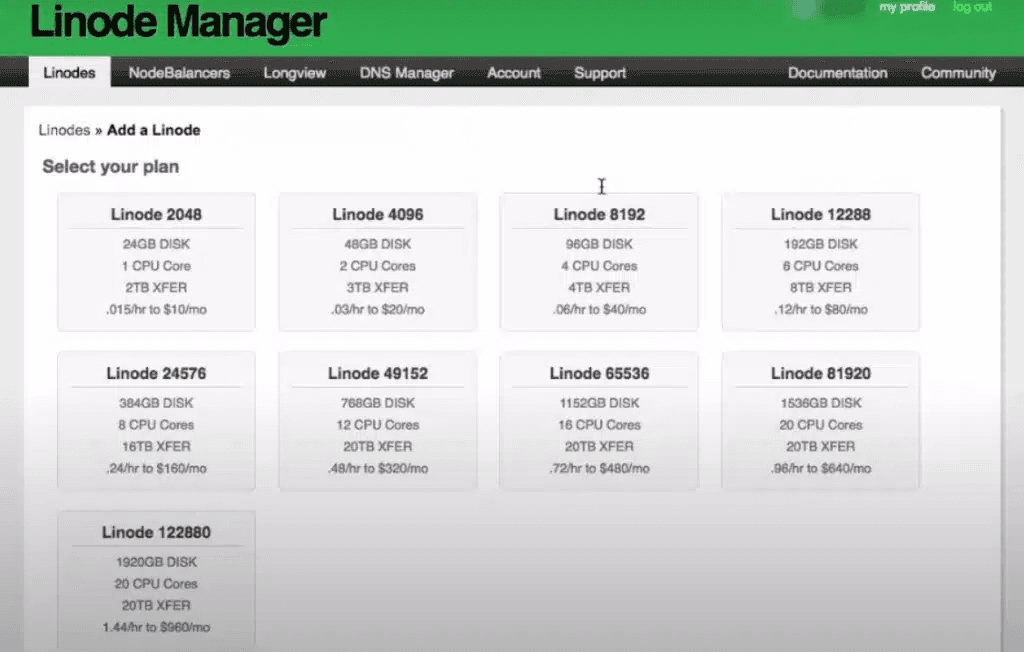Click the '1152GB DISK' text
Screen dimensions: 1024x652
tap(599, 402)
